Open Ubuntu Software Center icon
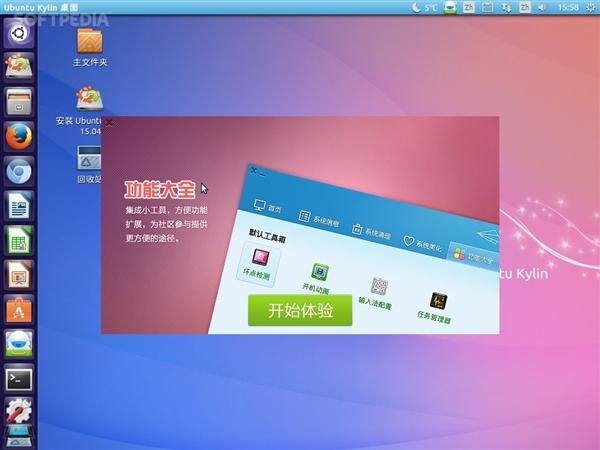The width and height of the screenshot is (600, 450). [18, 309]
